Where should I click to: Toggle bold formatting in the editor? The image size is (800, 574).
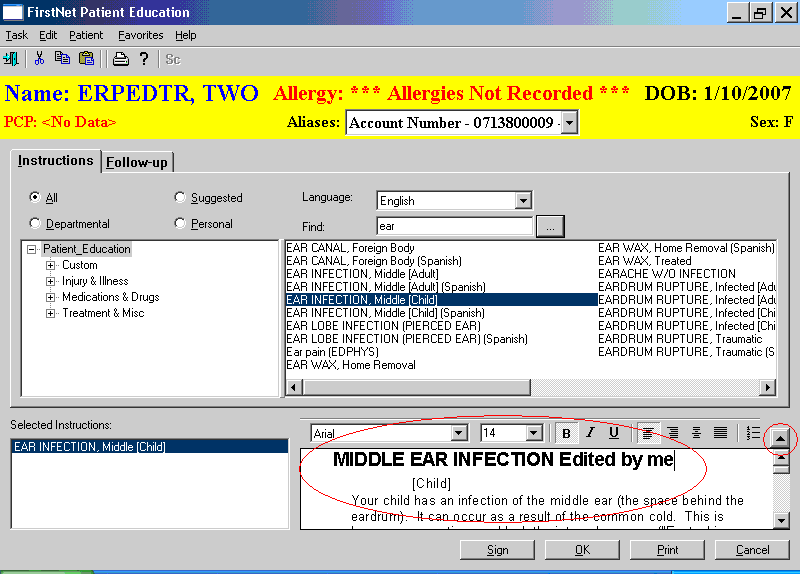[x=567, y=433]
